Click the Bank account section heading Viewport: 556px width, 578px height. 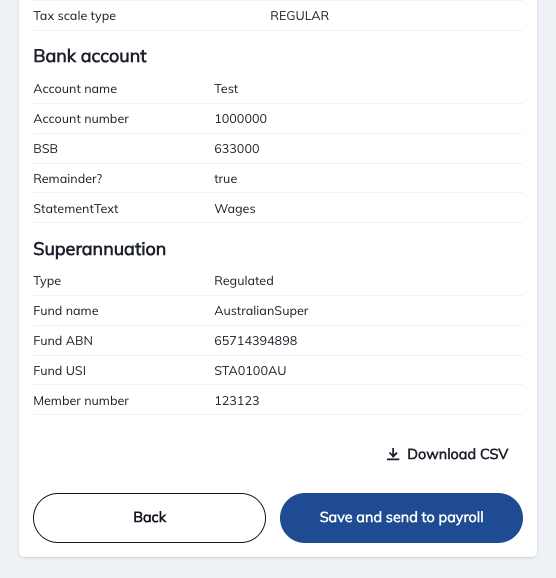click(90, 56)
